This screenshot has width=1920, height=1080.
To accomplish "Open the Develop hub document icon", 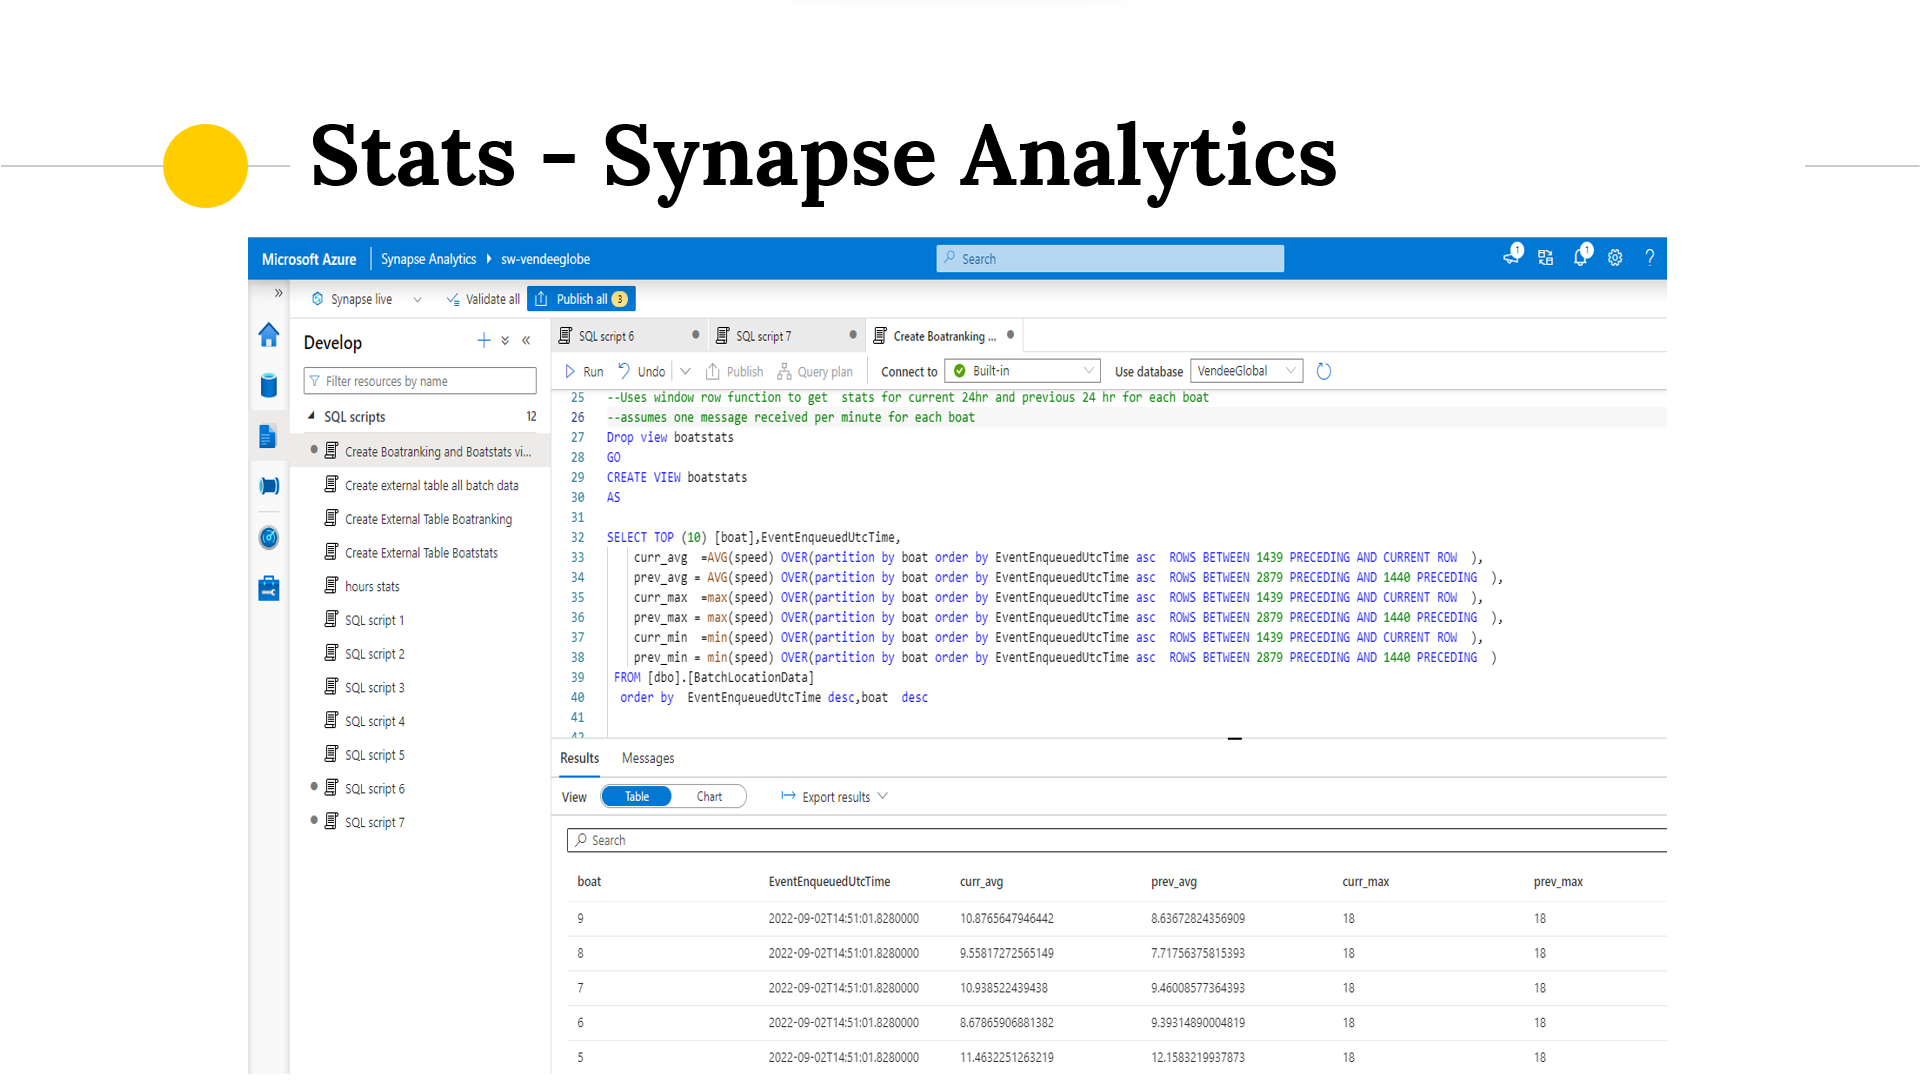I will (268, 436).
